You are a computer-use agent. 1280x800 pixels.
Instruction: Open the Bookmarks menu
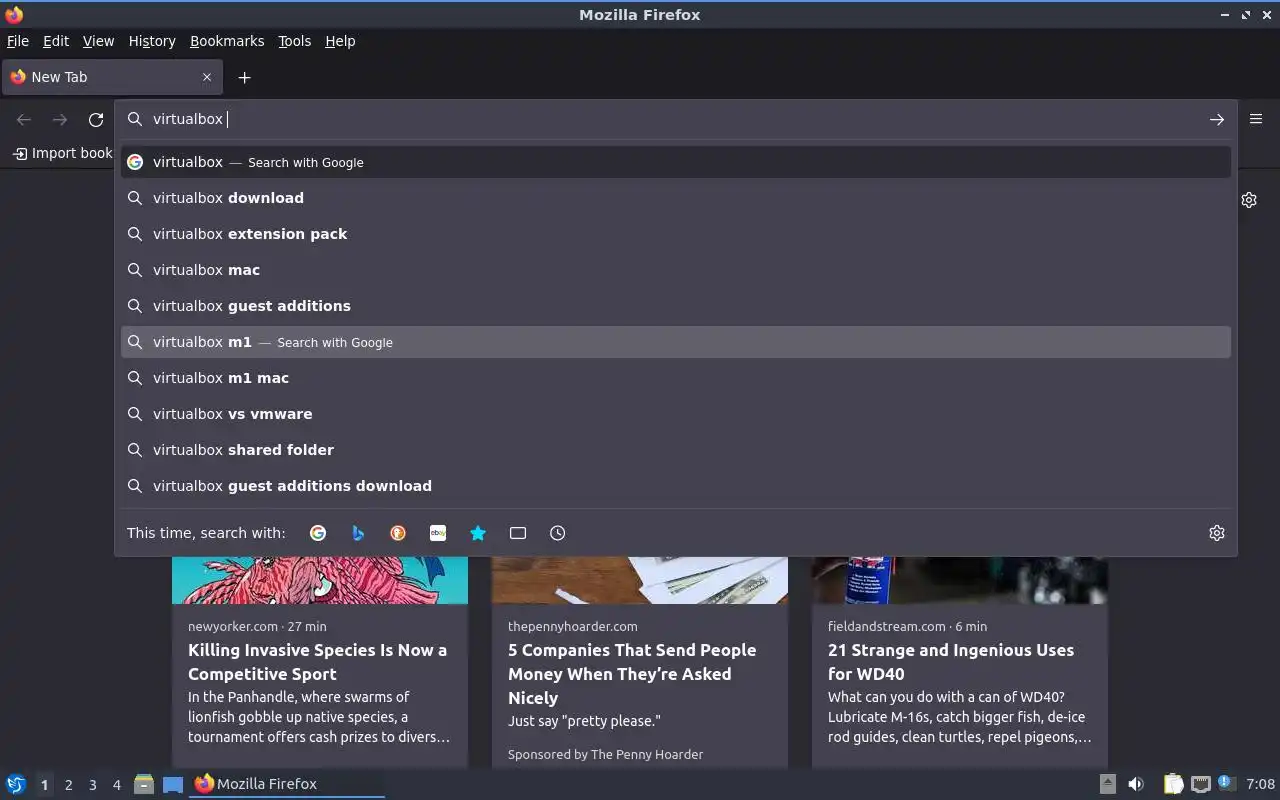[x=227, y=41]
